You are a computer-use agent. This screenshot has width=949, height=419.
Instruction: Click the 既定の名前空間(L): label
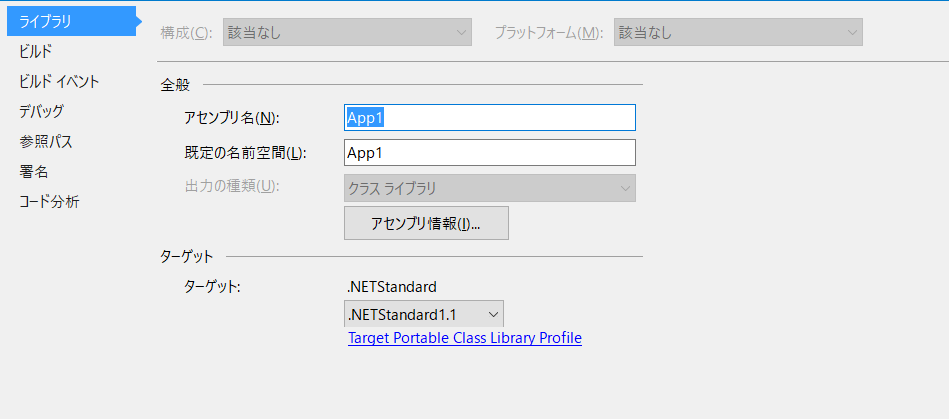246,153
